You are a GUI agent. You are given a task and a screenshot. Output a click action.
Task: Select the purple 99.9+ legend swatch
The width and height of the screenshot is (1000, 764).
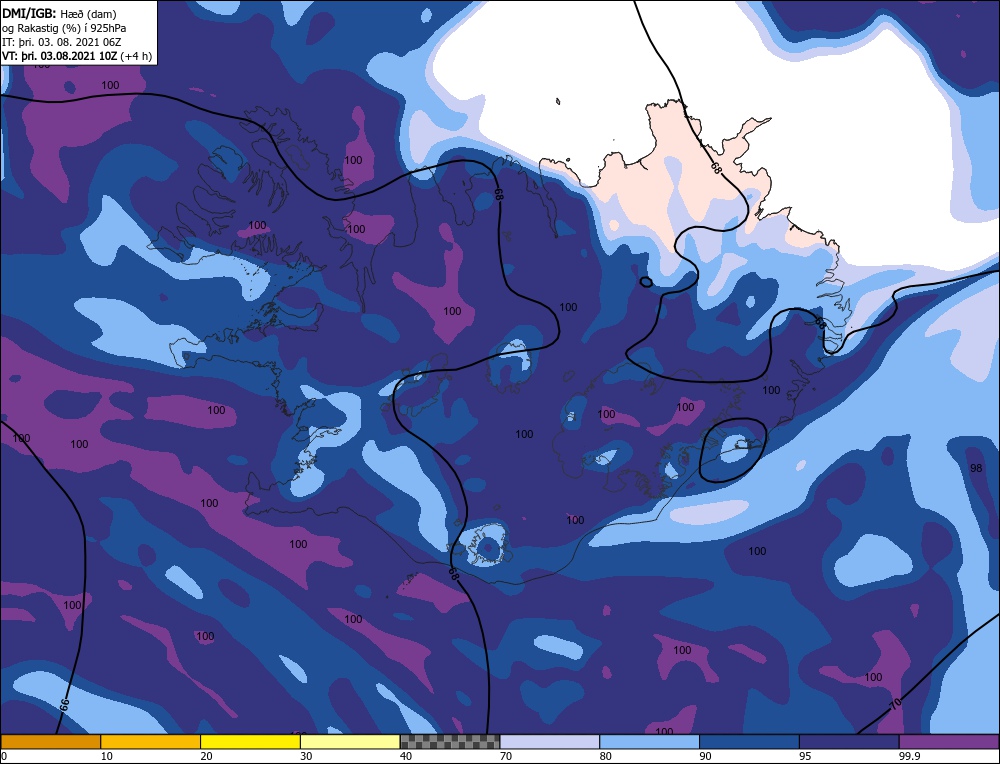(949, 741)
